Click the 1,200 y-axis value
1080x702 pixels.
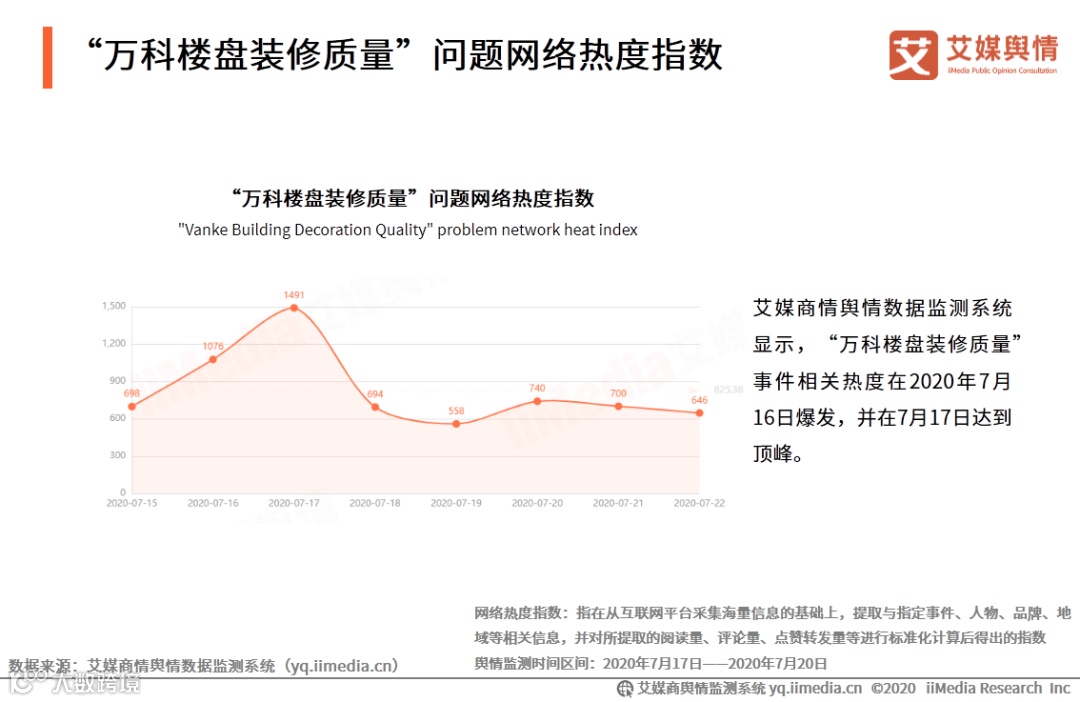click(114, 343)
